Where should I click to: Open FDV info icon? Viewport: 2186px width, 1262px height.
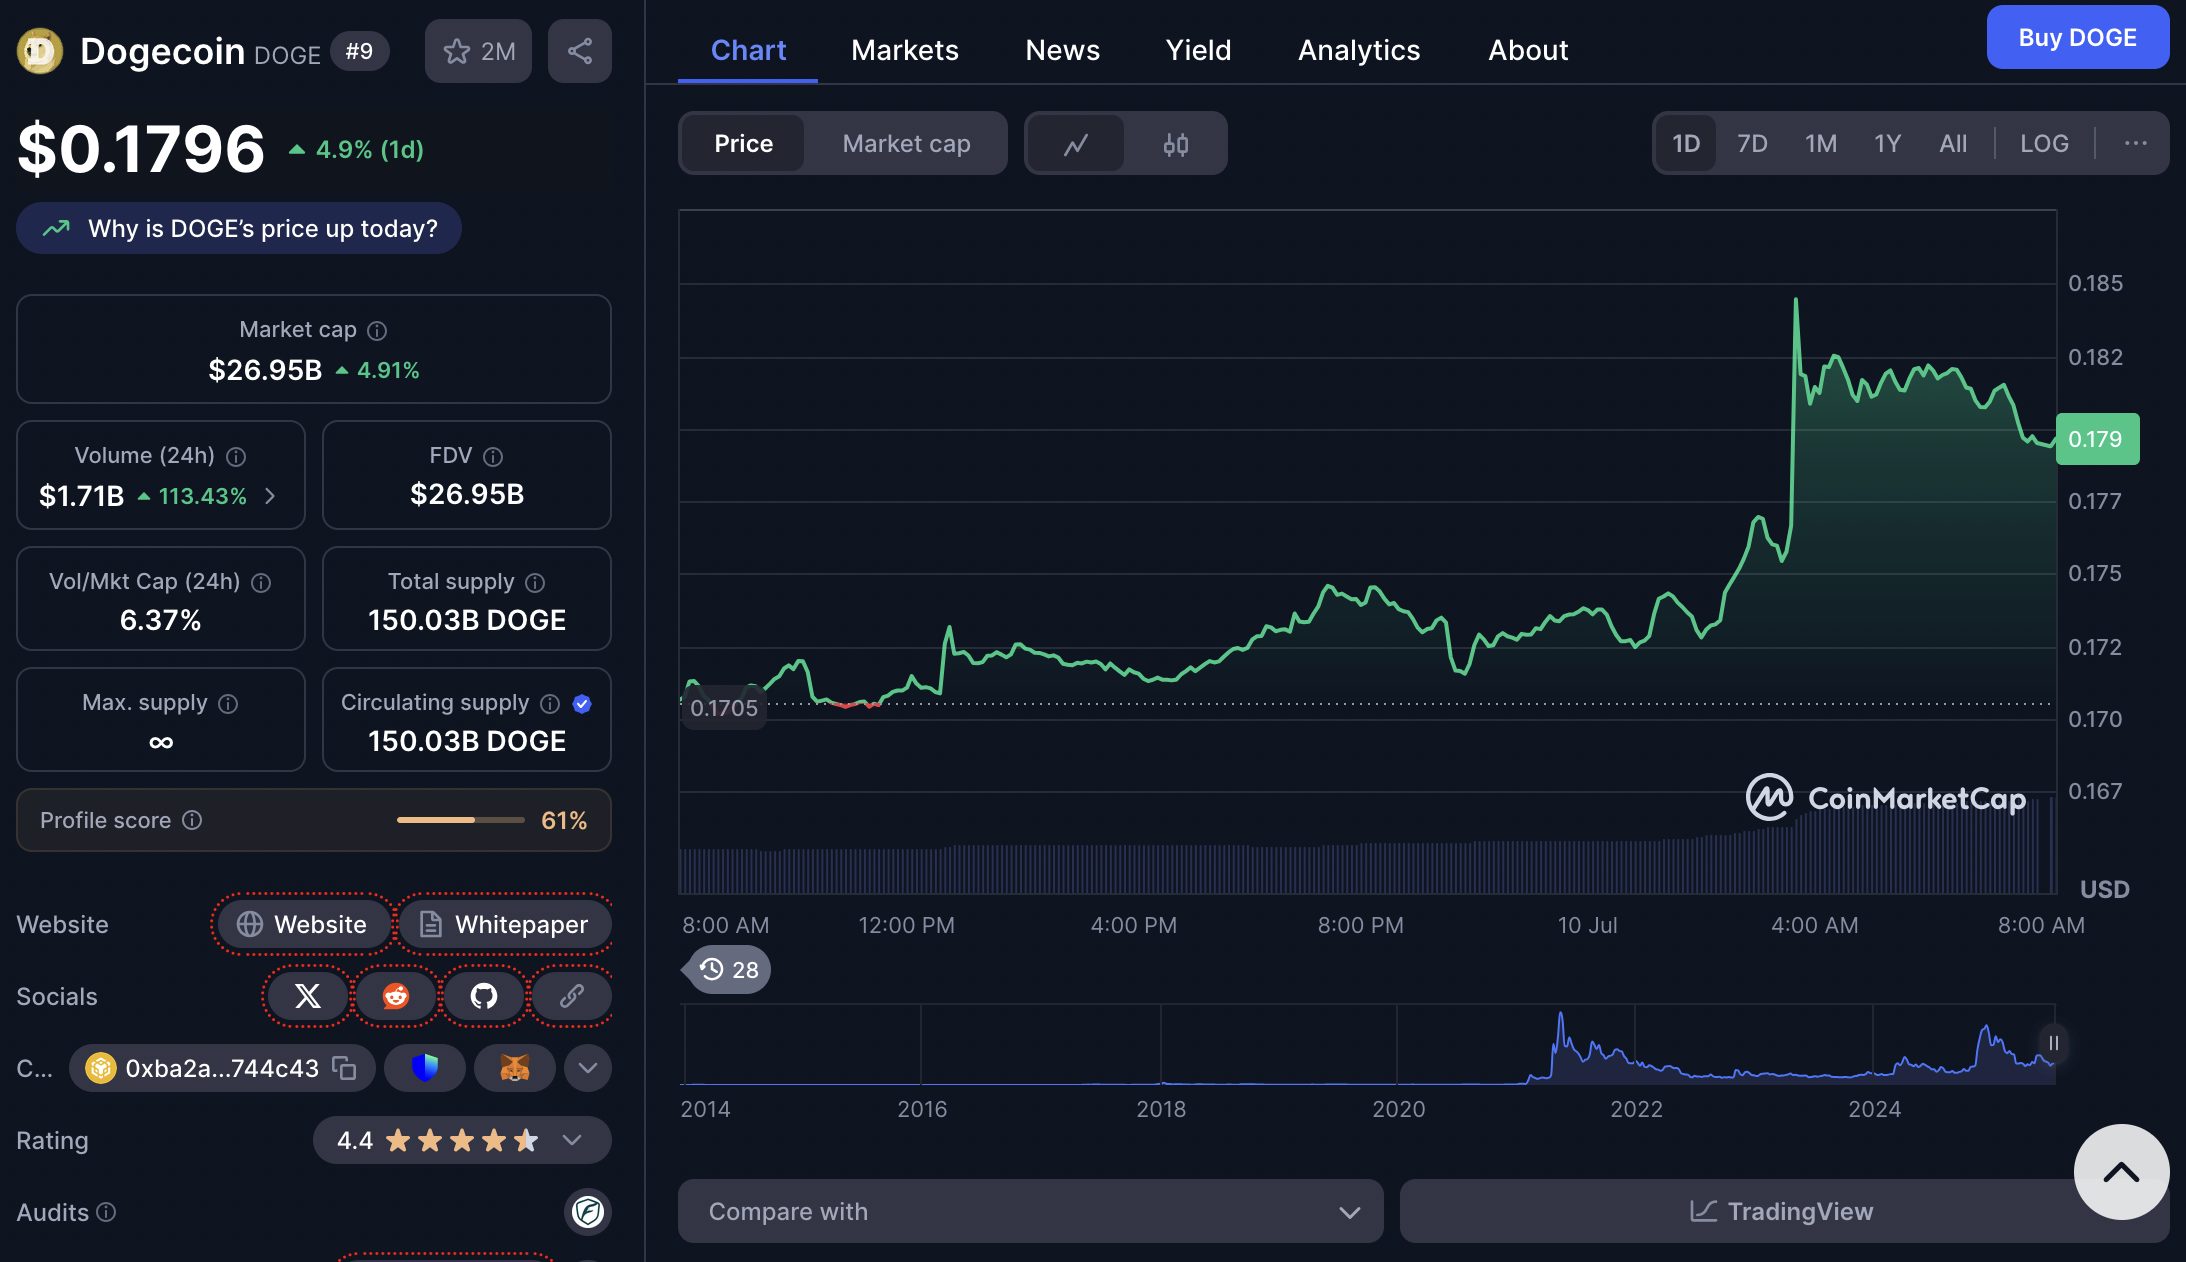click(x=493, y=456)
